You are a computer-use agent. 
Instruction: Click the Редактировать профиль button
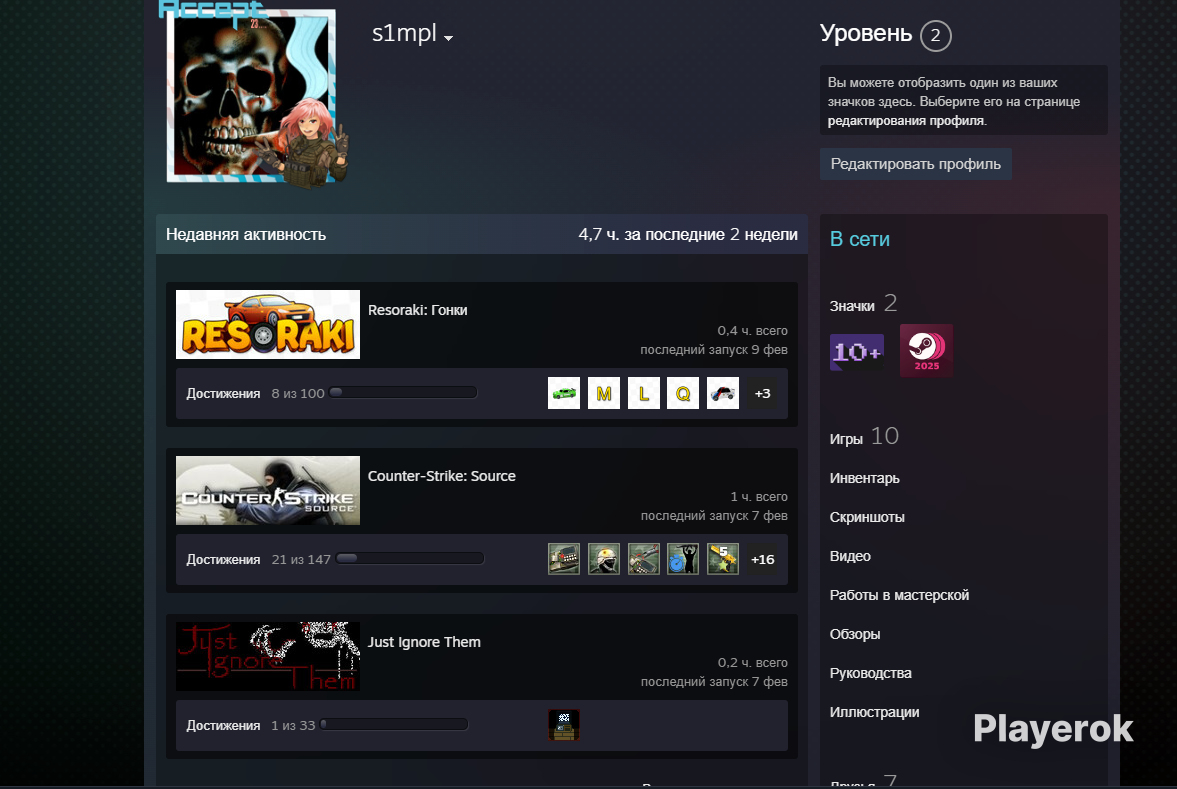click(x=915, y=164)
